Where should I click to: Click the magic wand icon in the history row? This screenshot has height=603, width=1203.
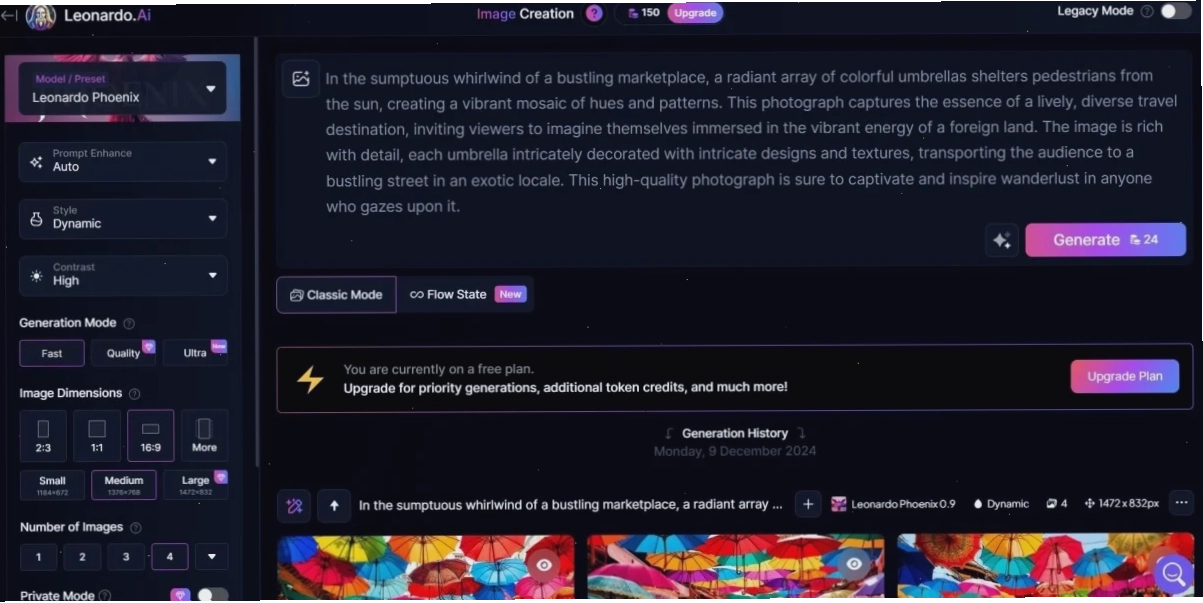coord(294,506)
